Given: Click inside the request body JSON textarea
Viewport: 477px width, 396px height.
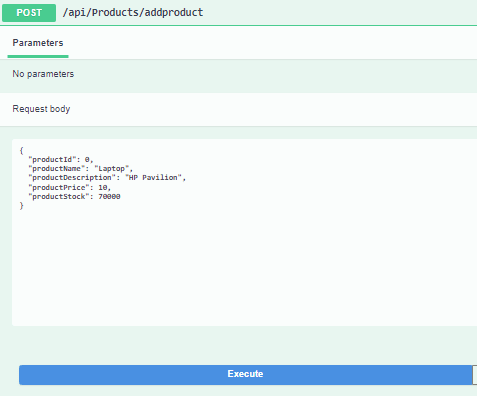Looking at the screenshot, I should [x=244, y=232].
